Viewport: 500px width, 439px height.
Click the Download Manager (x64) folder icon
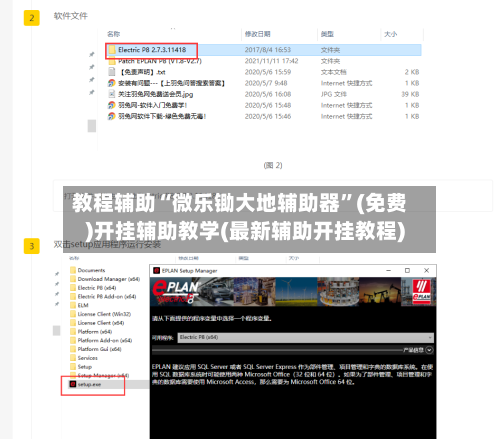click(73, 279)
